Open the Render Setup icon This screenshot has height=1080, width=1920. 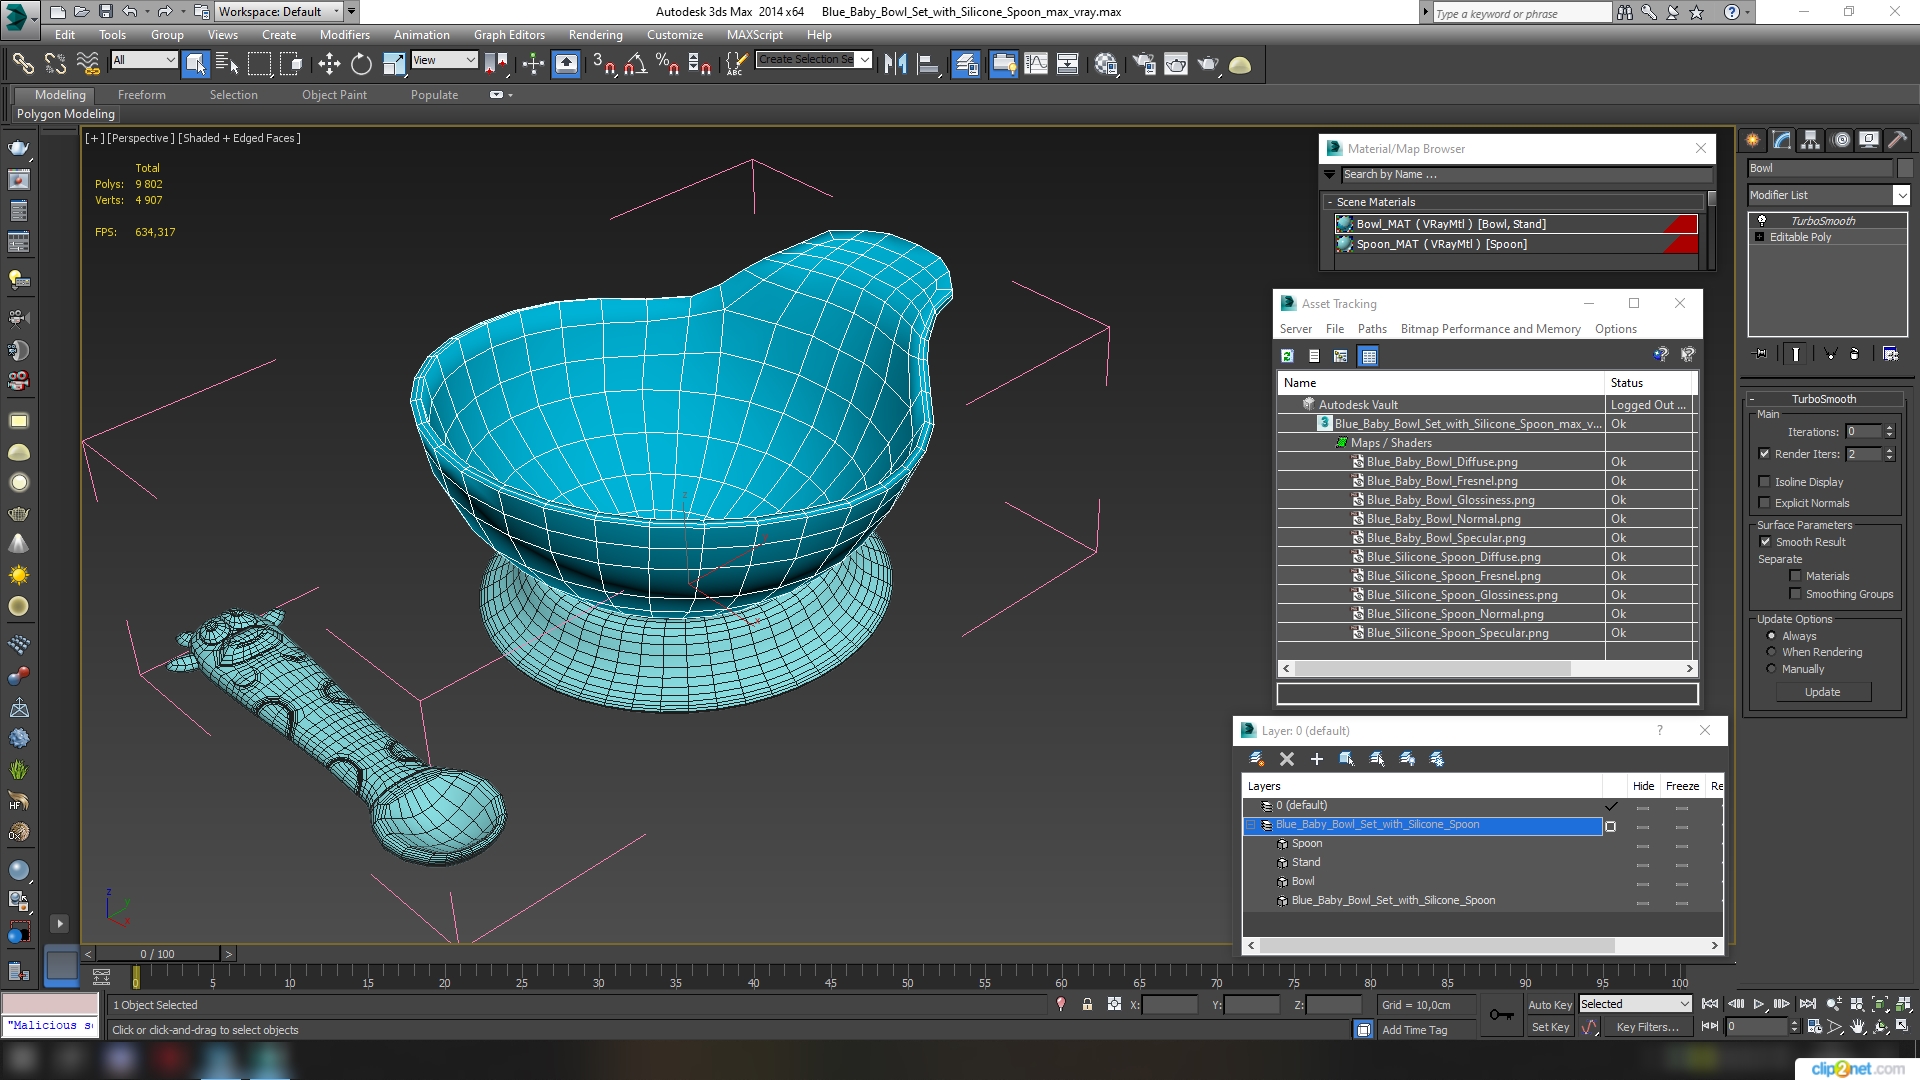coord(1143,64)
